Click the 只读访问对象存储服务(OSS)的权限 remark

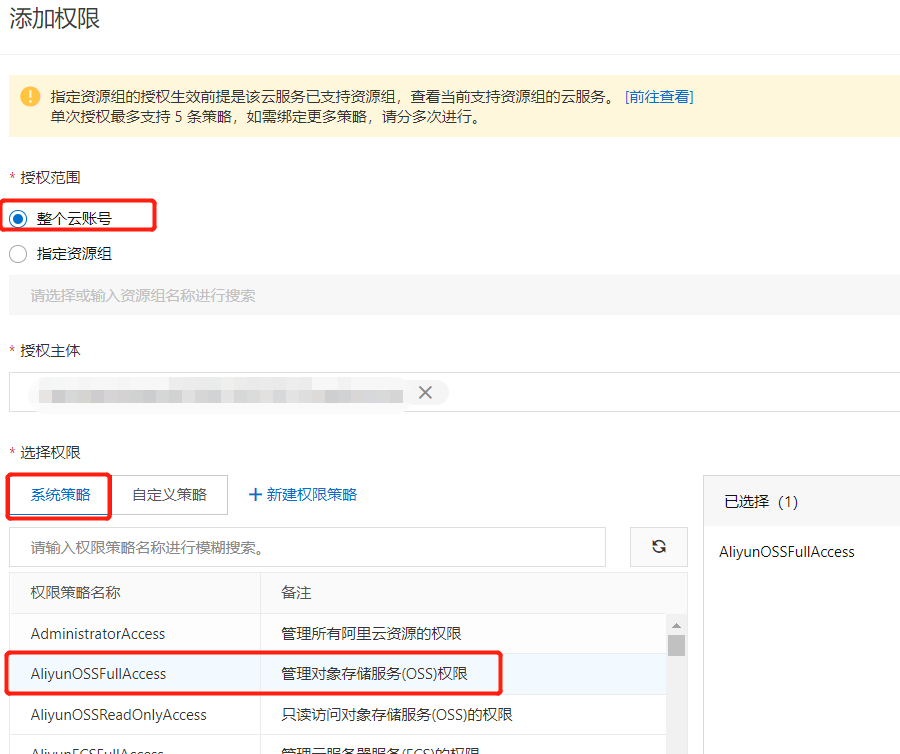click(x=397, y=714)
